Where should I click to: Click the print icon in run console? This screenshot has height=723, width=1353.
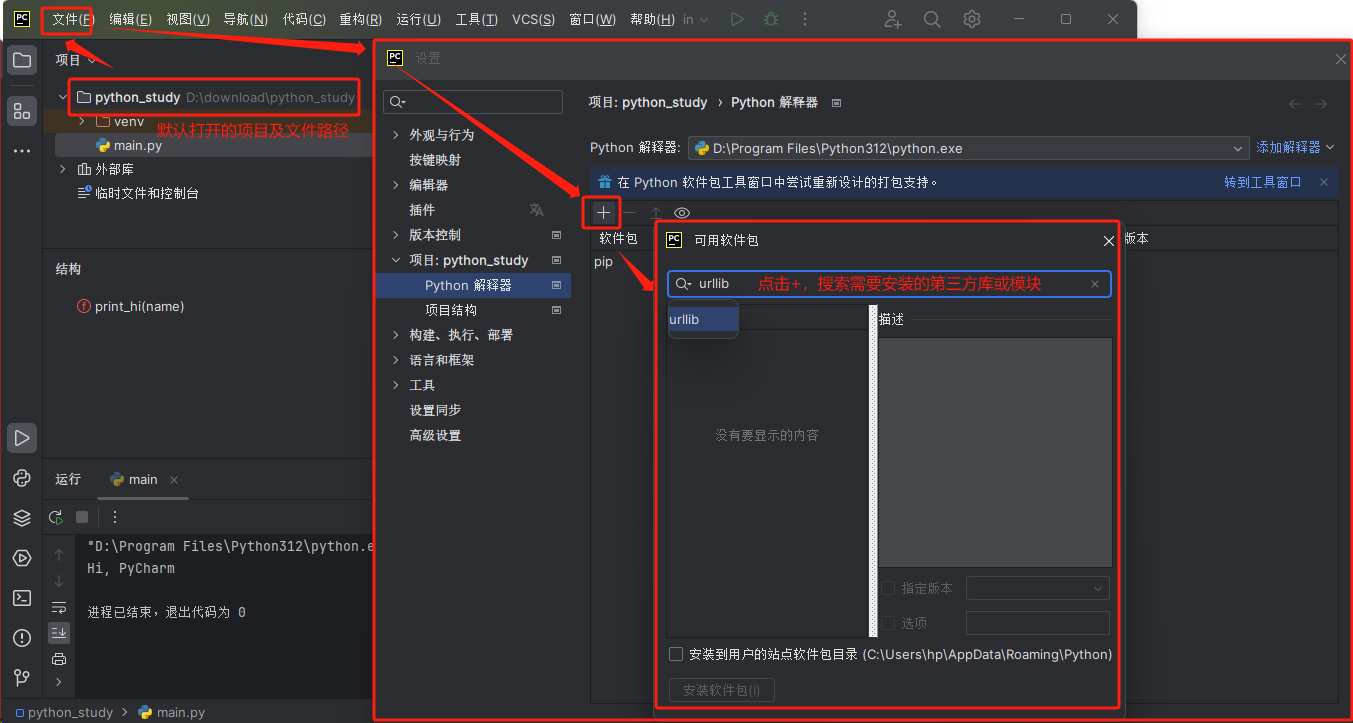click(x=59, y=659)
